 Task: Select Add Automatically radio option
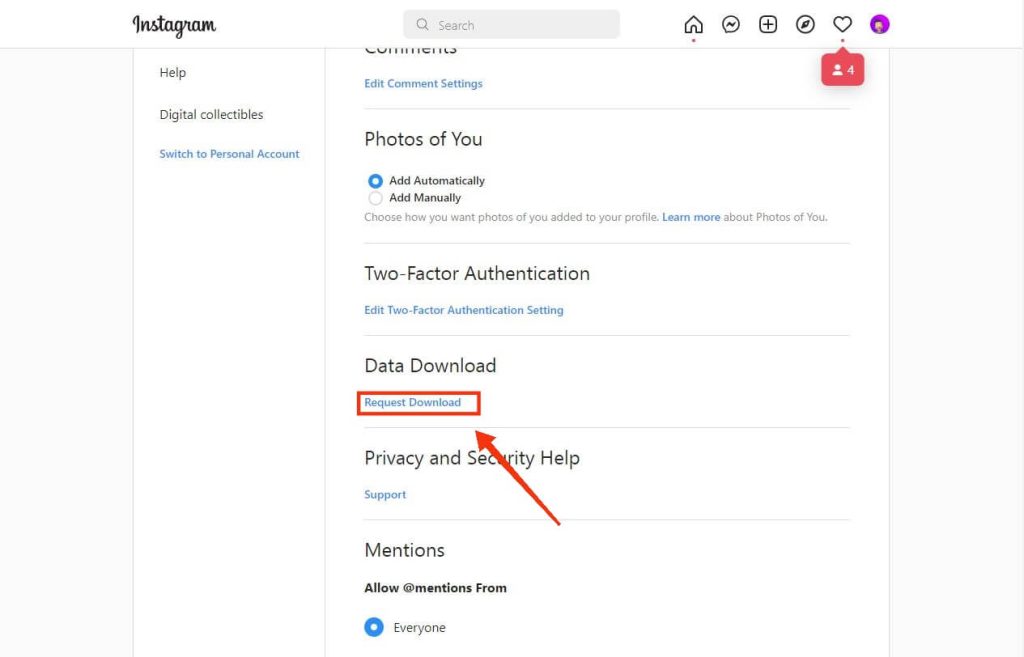(376, 181)
